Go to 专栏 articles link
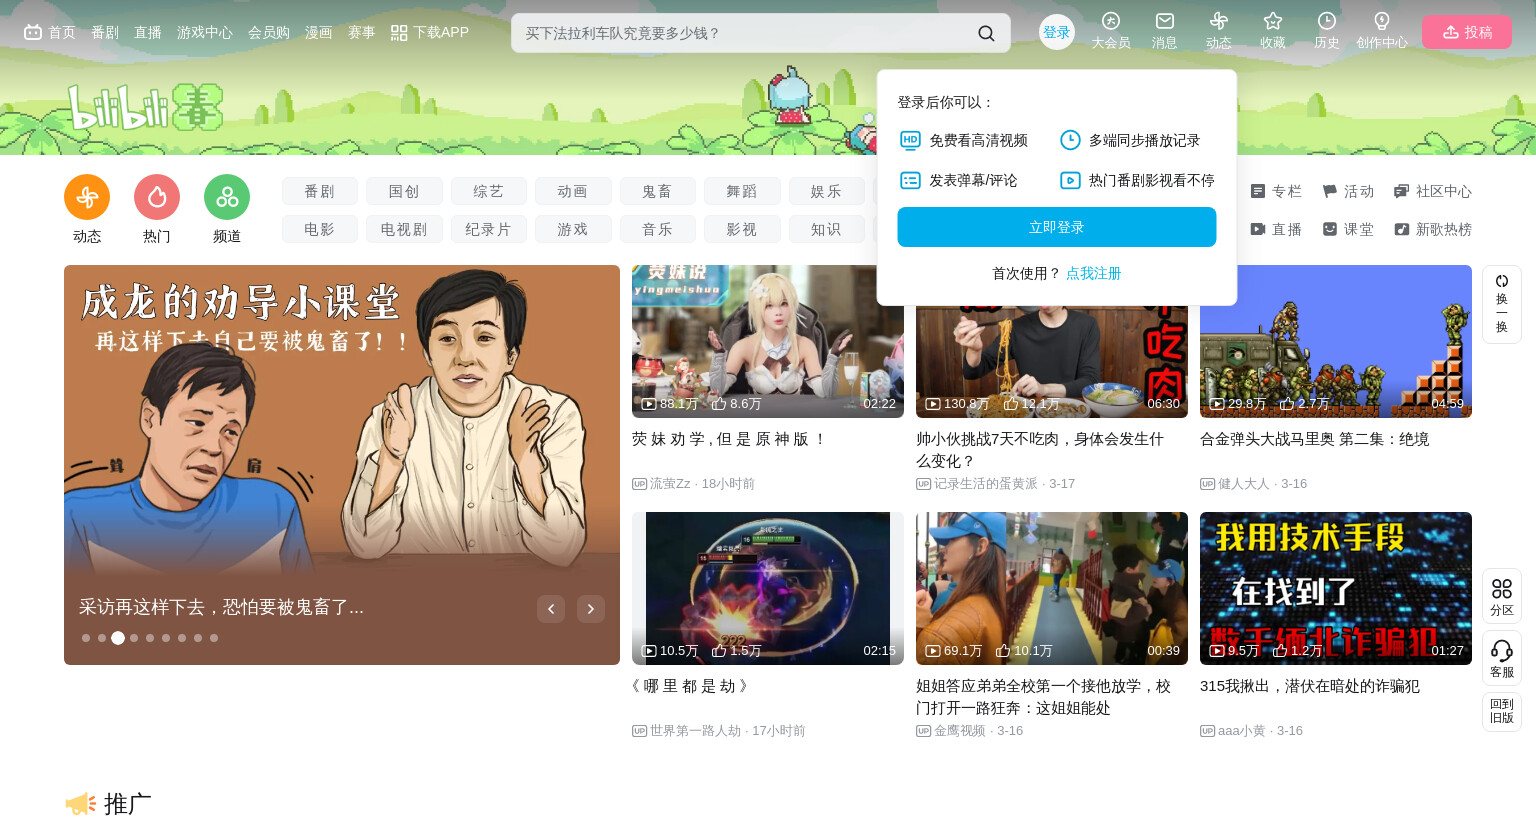Viewport: 1536px width, 824px height. (1276, 191)
